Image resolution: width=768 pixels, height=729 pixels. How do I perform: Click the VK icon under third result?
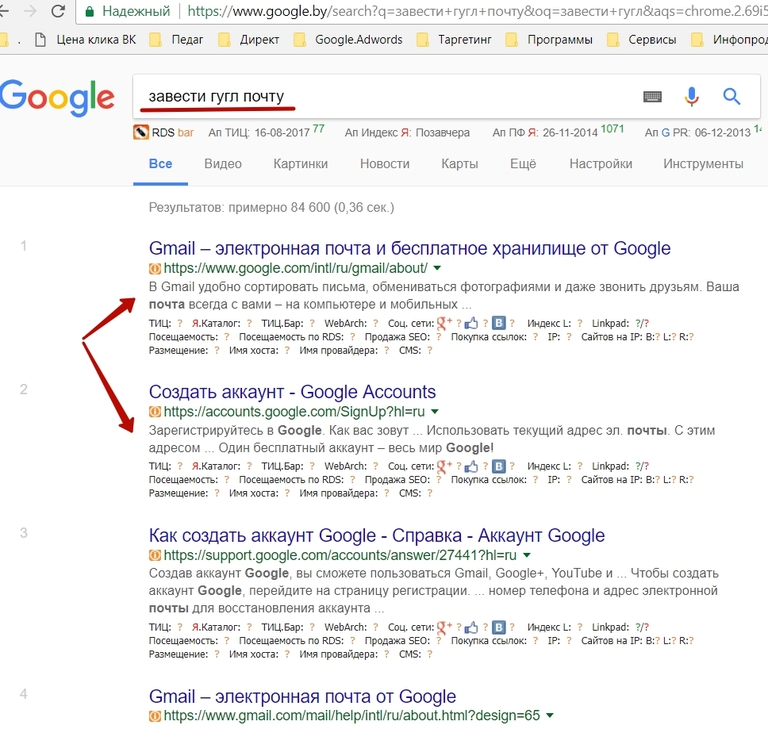499,627
